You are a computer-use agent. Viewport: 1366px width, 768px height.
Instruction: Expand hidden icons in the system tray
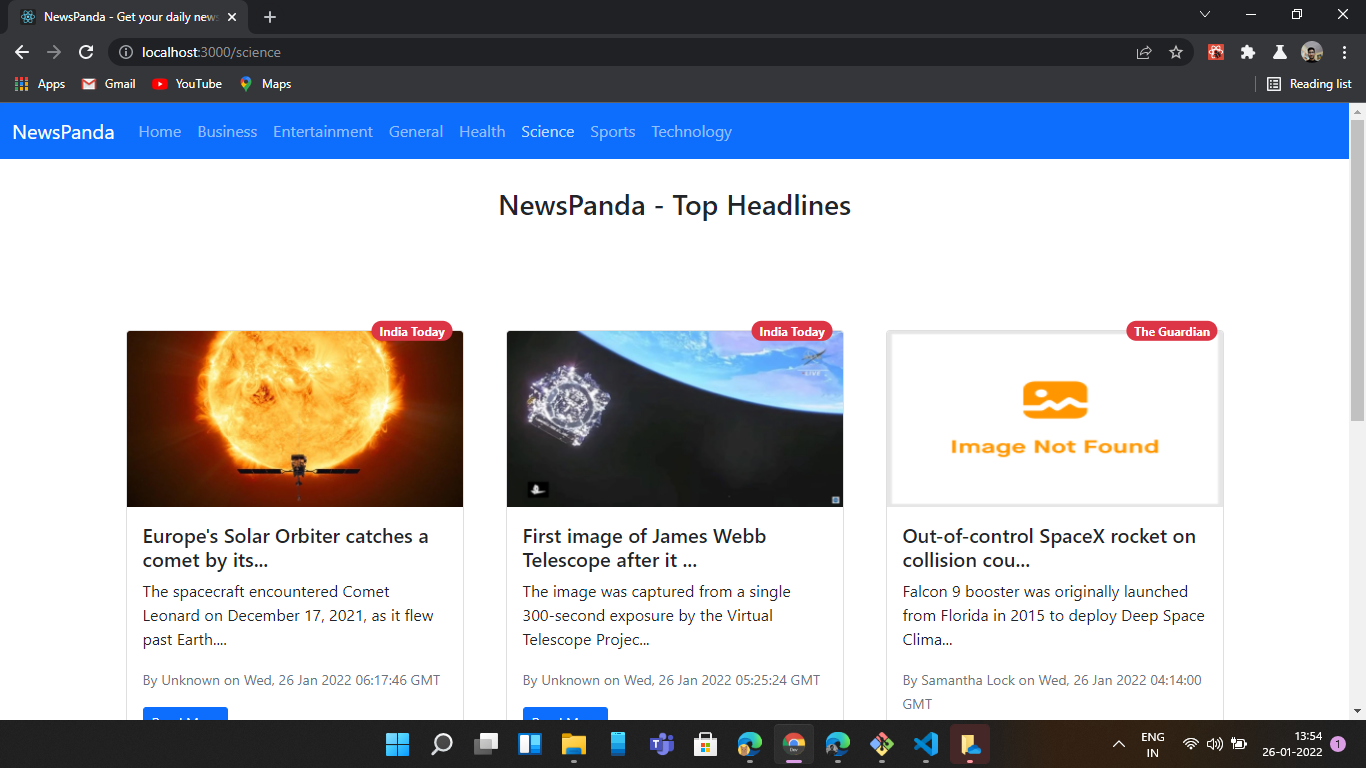(x=1118, y=744)
